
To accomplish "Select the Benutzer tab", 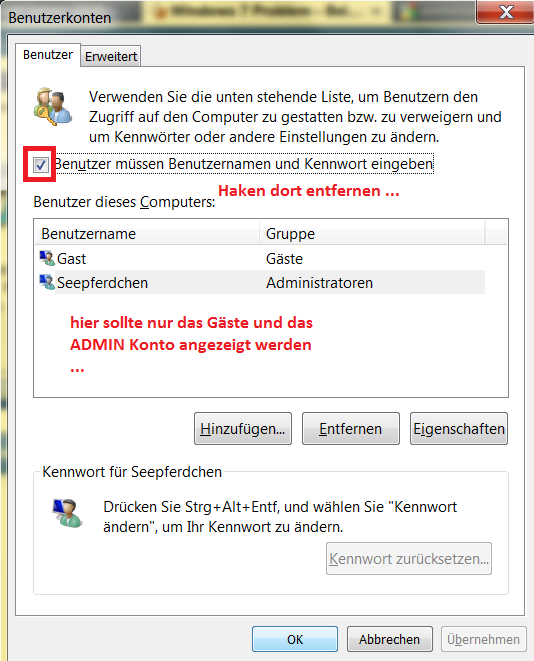I will coord(48,55).
